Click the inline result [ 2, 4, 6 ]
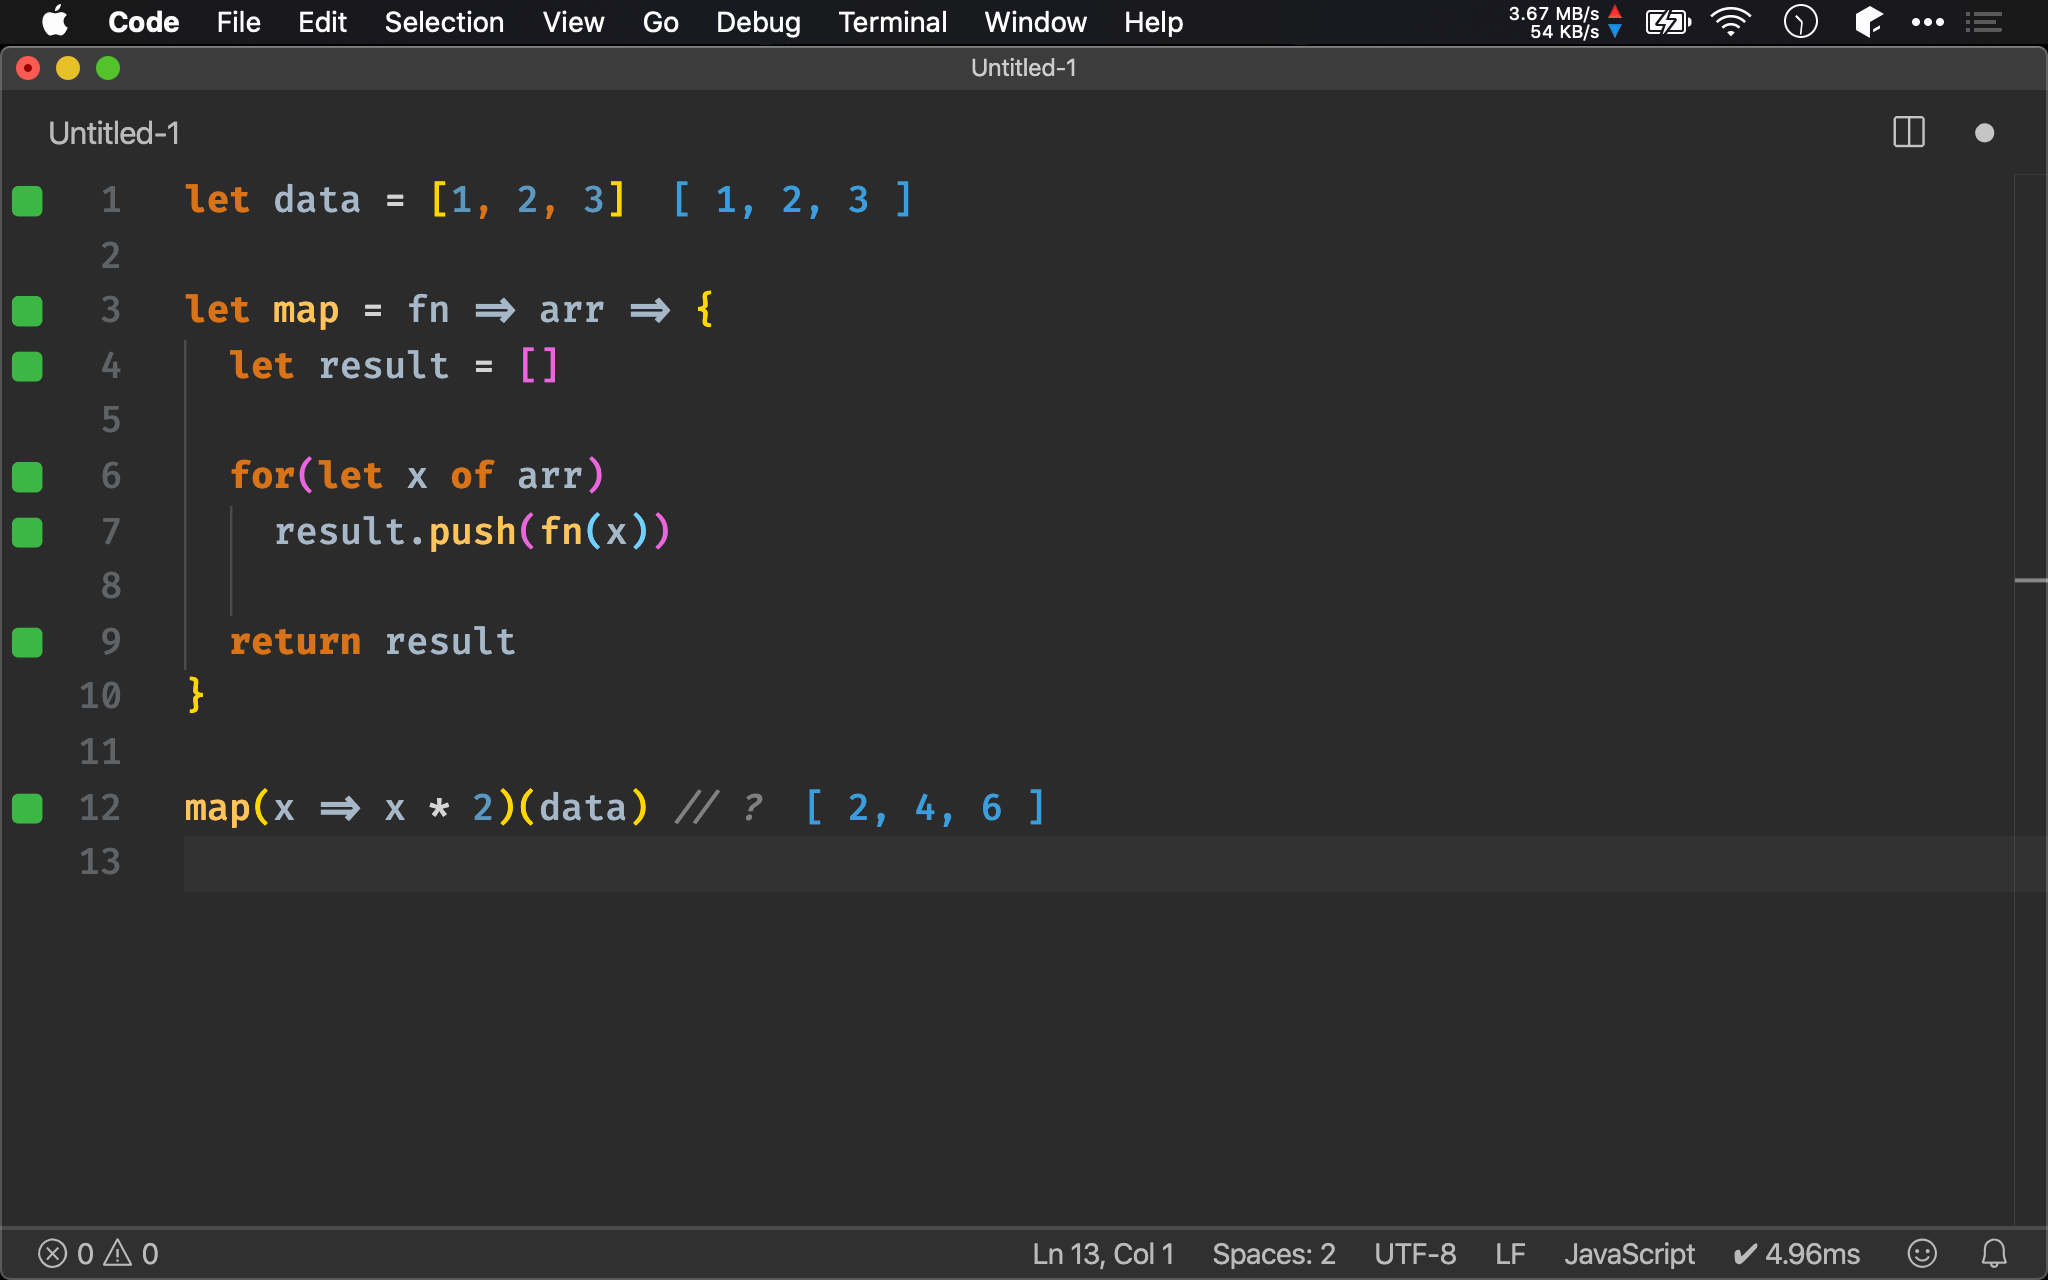The width and height of the screenshot is (2048, 1280). (x=925, y=807)
